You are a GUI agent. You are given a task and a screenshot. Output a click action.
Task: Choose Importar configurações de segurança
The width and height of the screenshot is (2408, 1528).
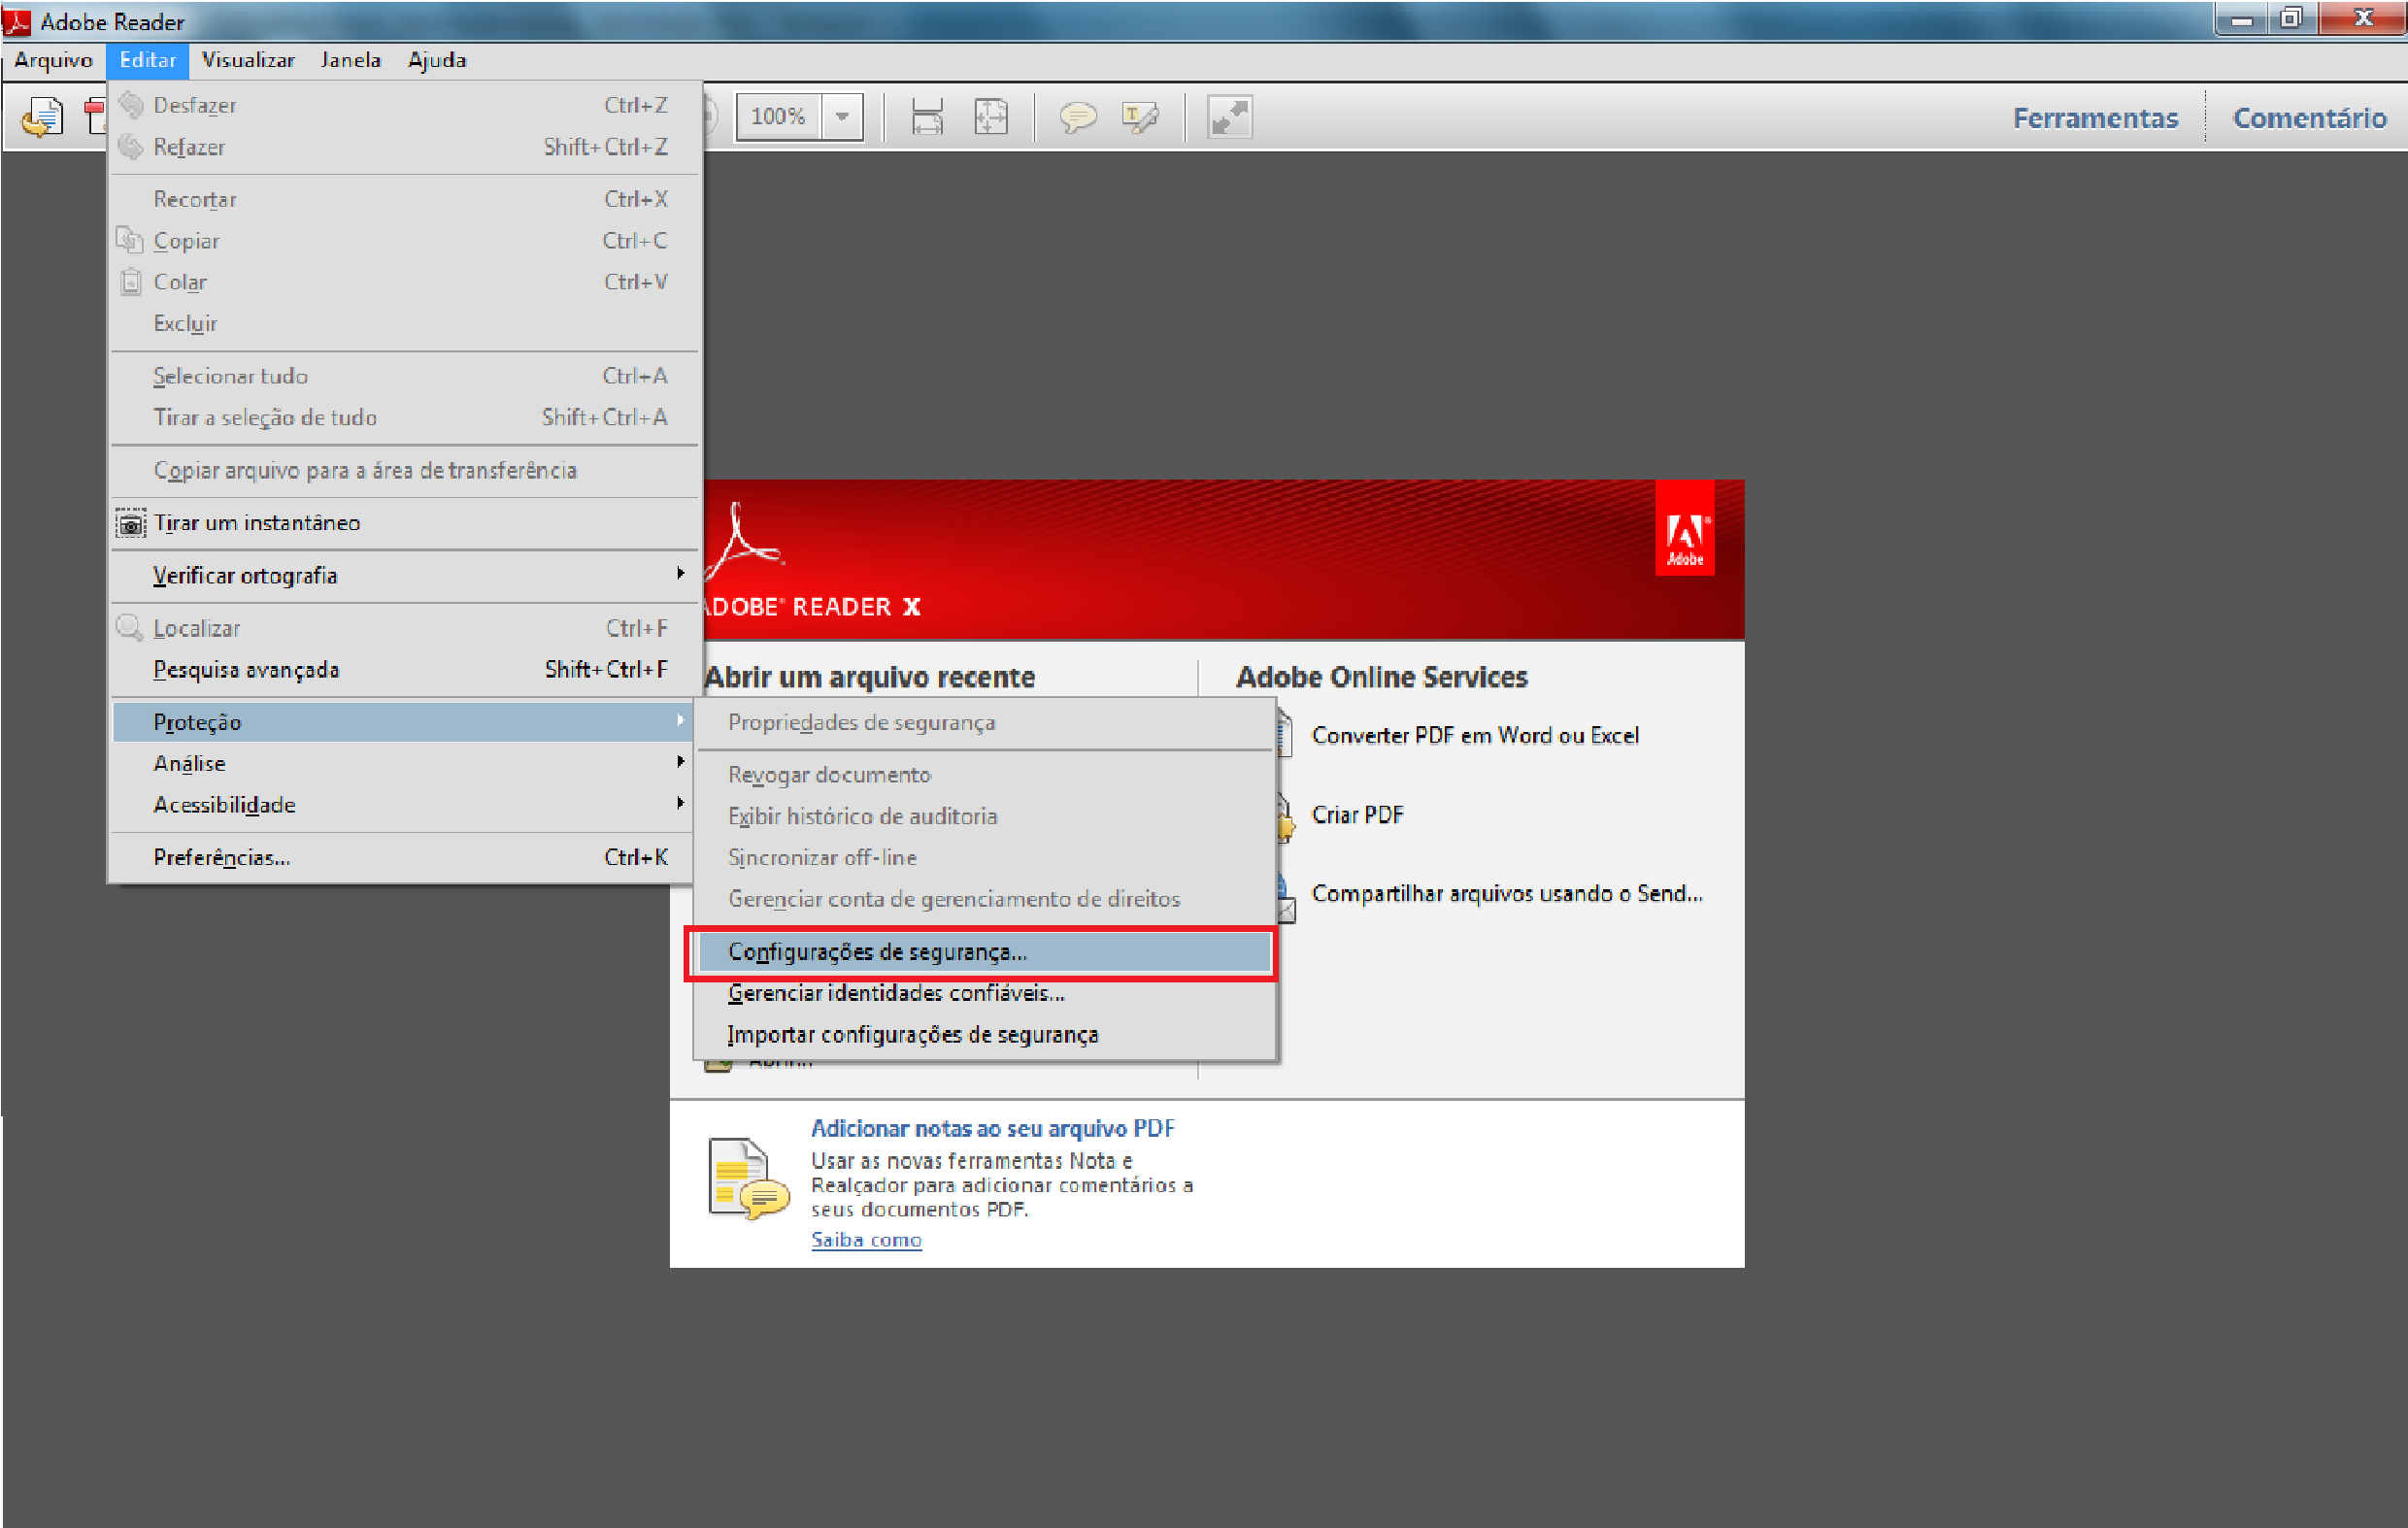point(984,1035)
